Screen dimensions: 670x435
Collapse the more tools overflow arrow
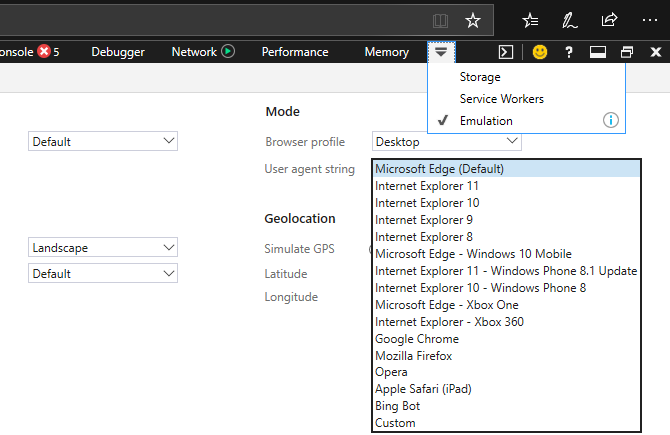(x=441, y=51)
